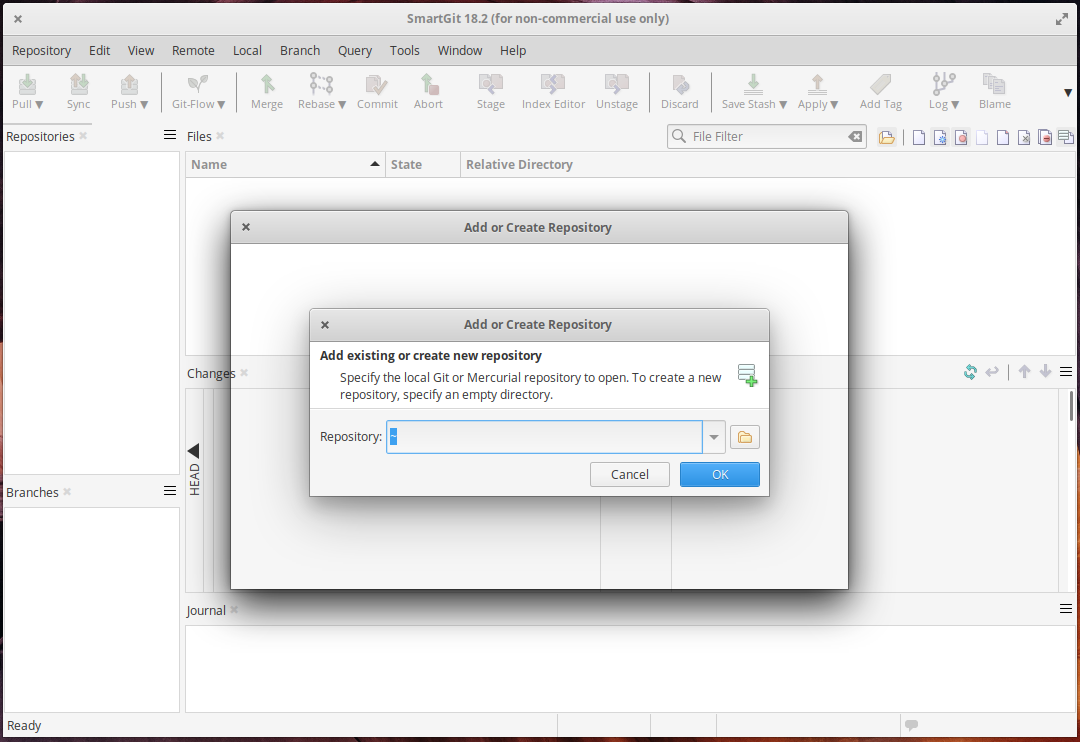Screen dimensions: 1080x742
Task: Open the Query menu
Action: tap(355, 50)
